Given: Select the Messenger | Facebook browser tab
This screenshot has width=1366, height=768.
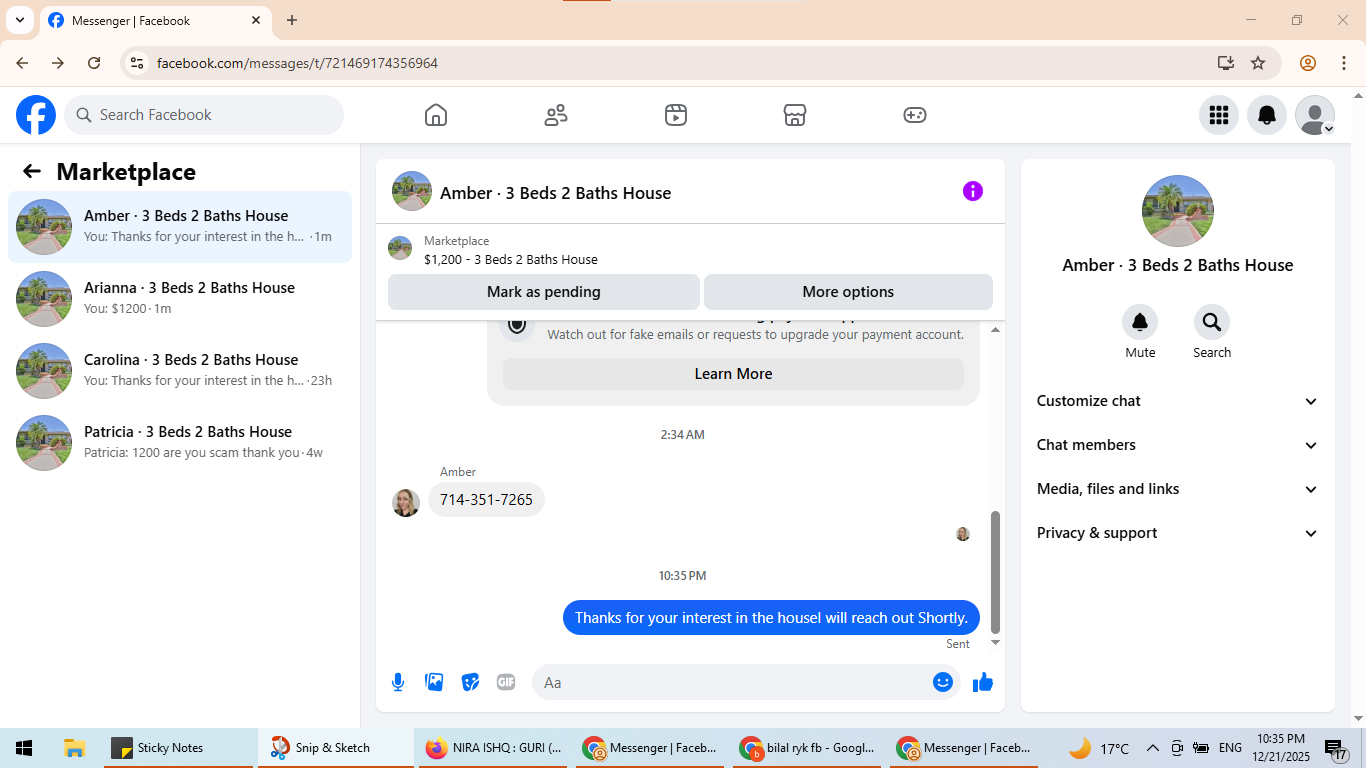Looking at the screenshot, I should click(x=155, y=20).
